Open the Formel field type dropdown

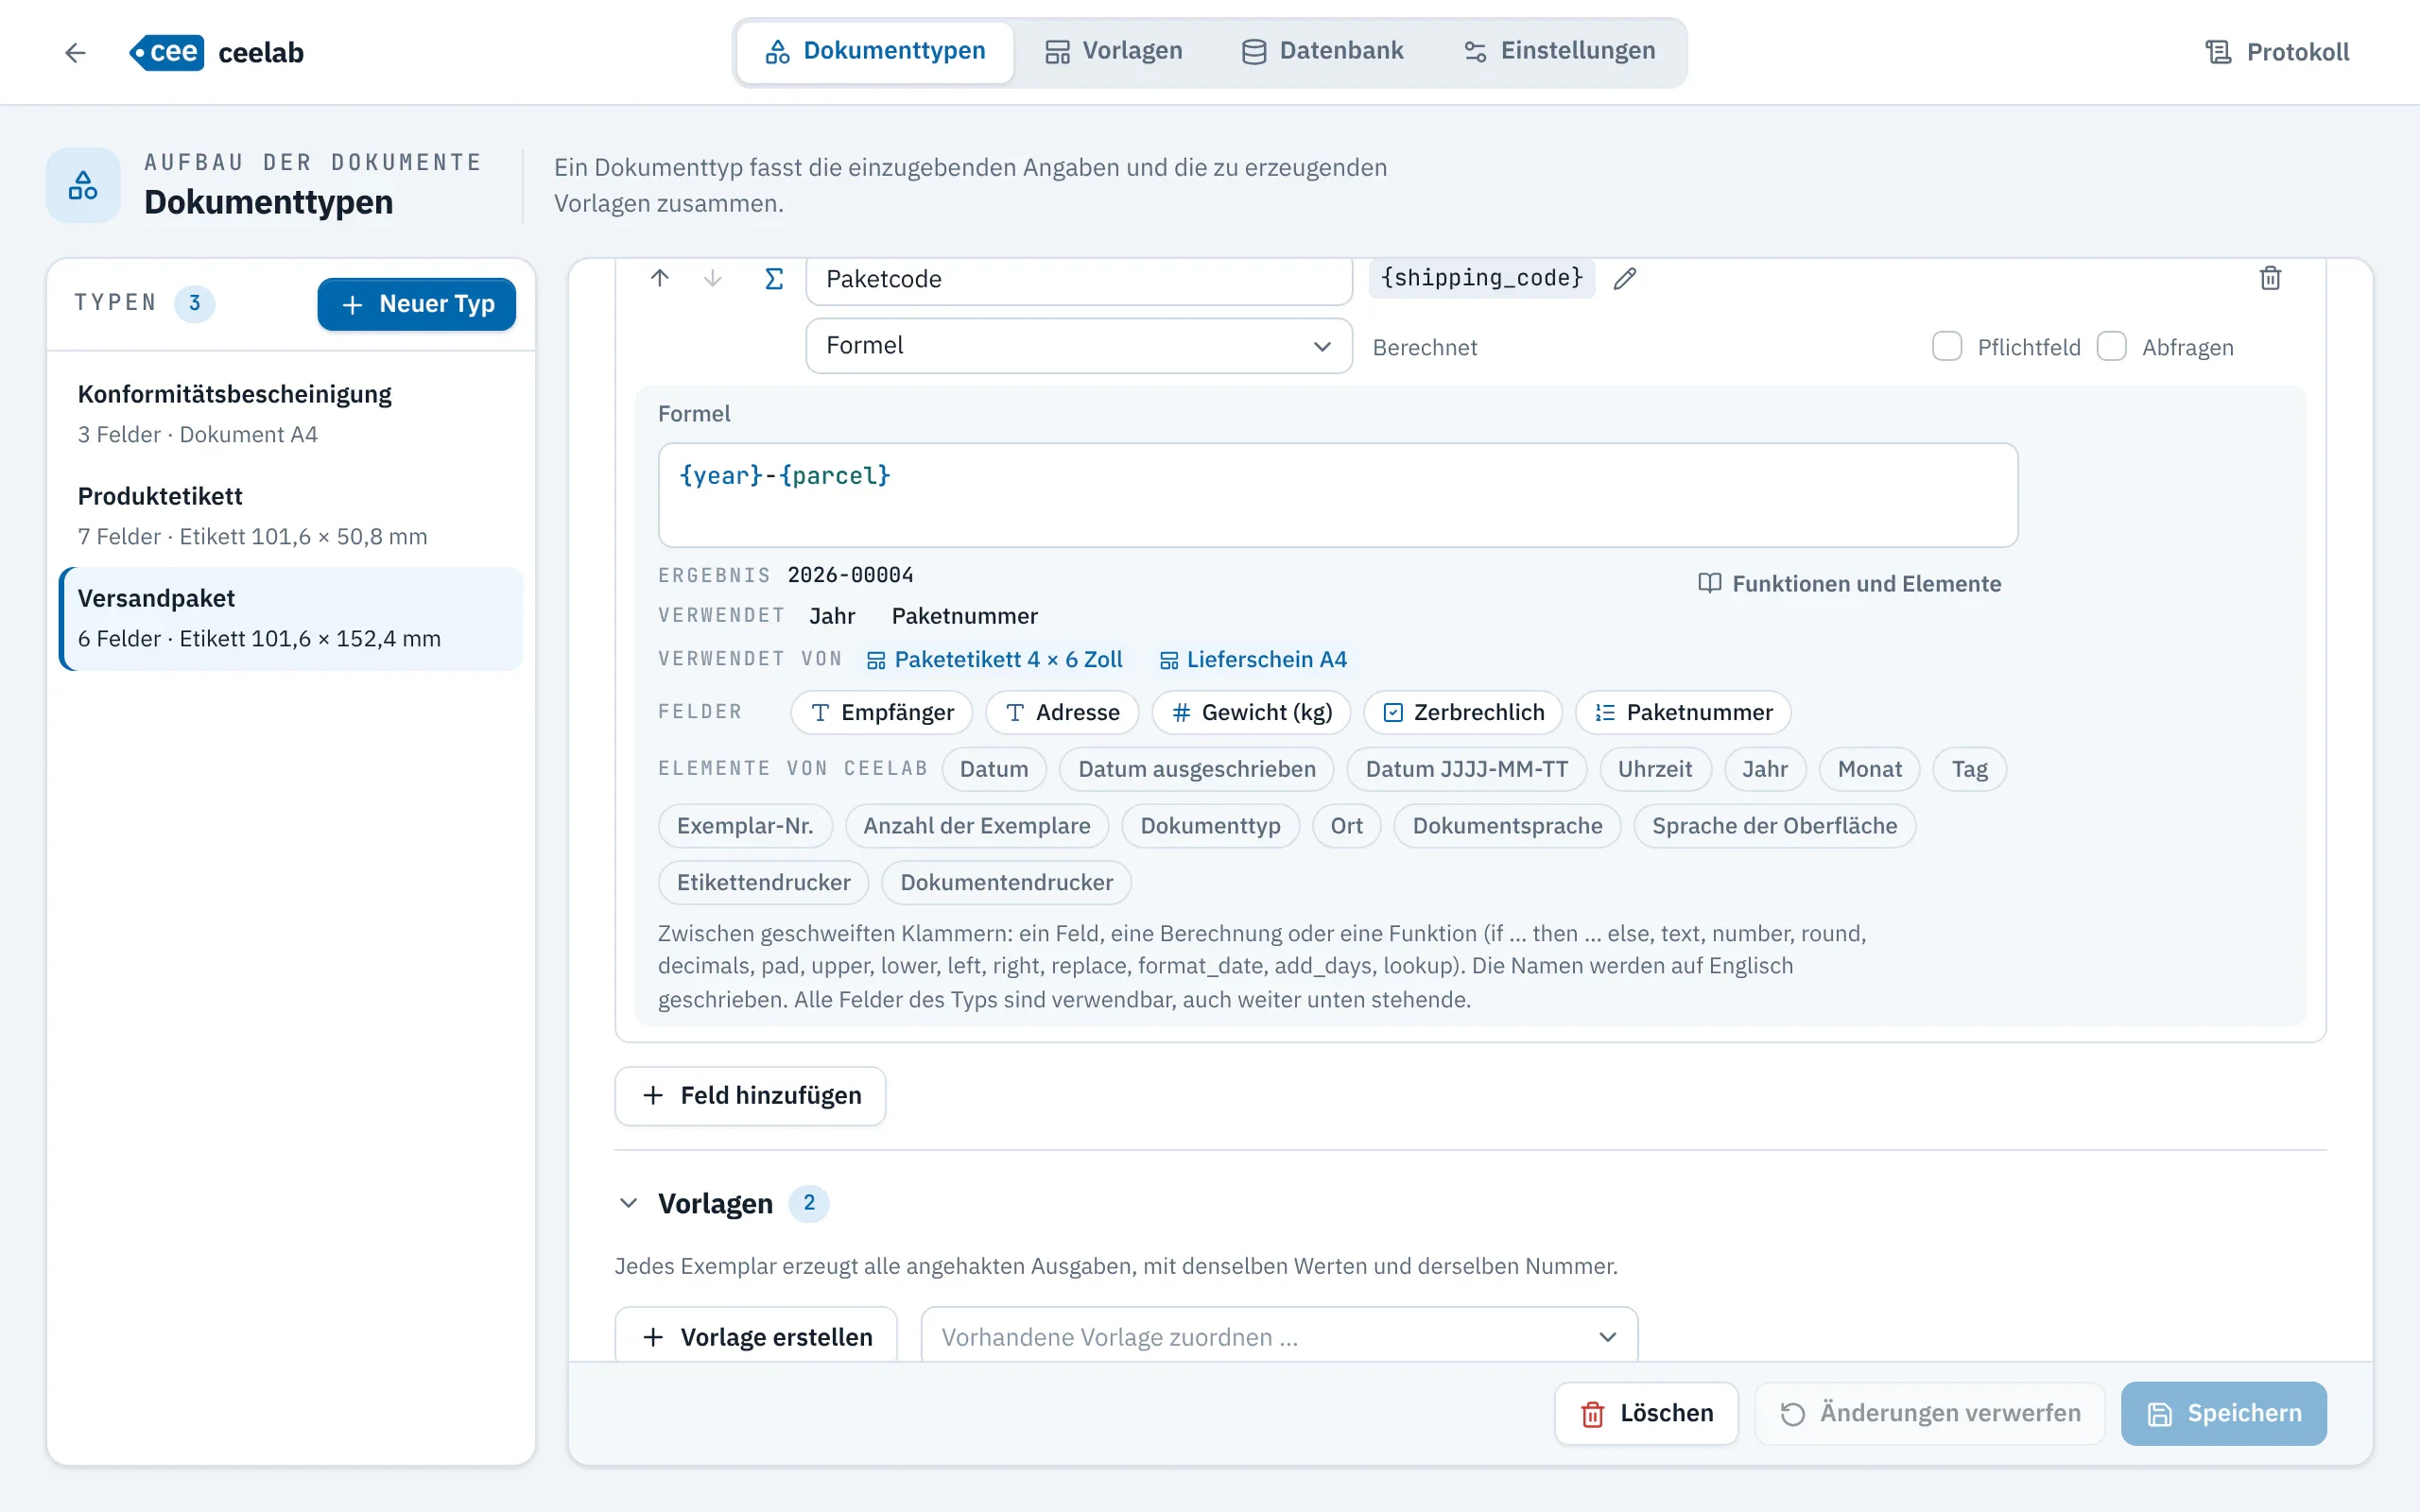pyautogui.click(x=1079, y=346)
